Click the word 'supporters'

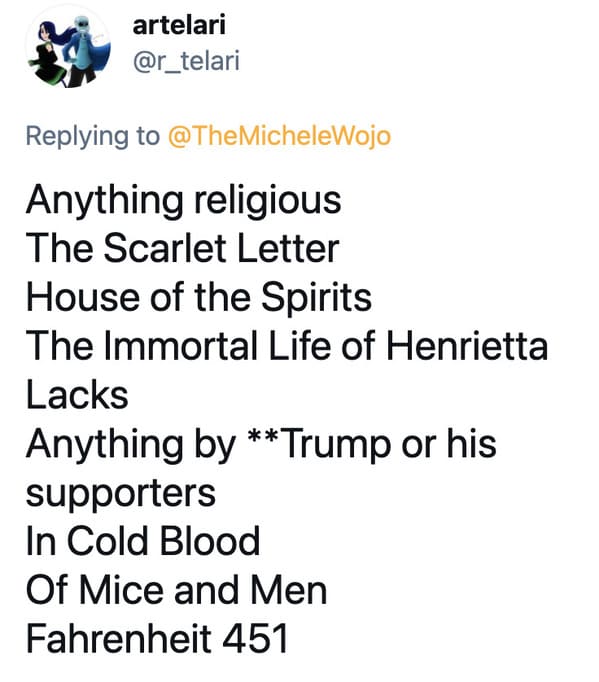[x=121, y=495]
